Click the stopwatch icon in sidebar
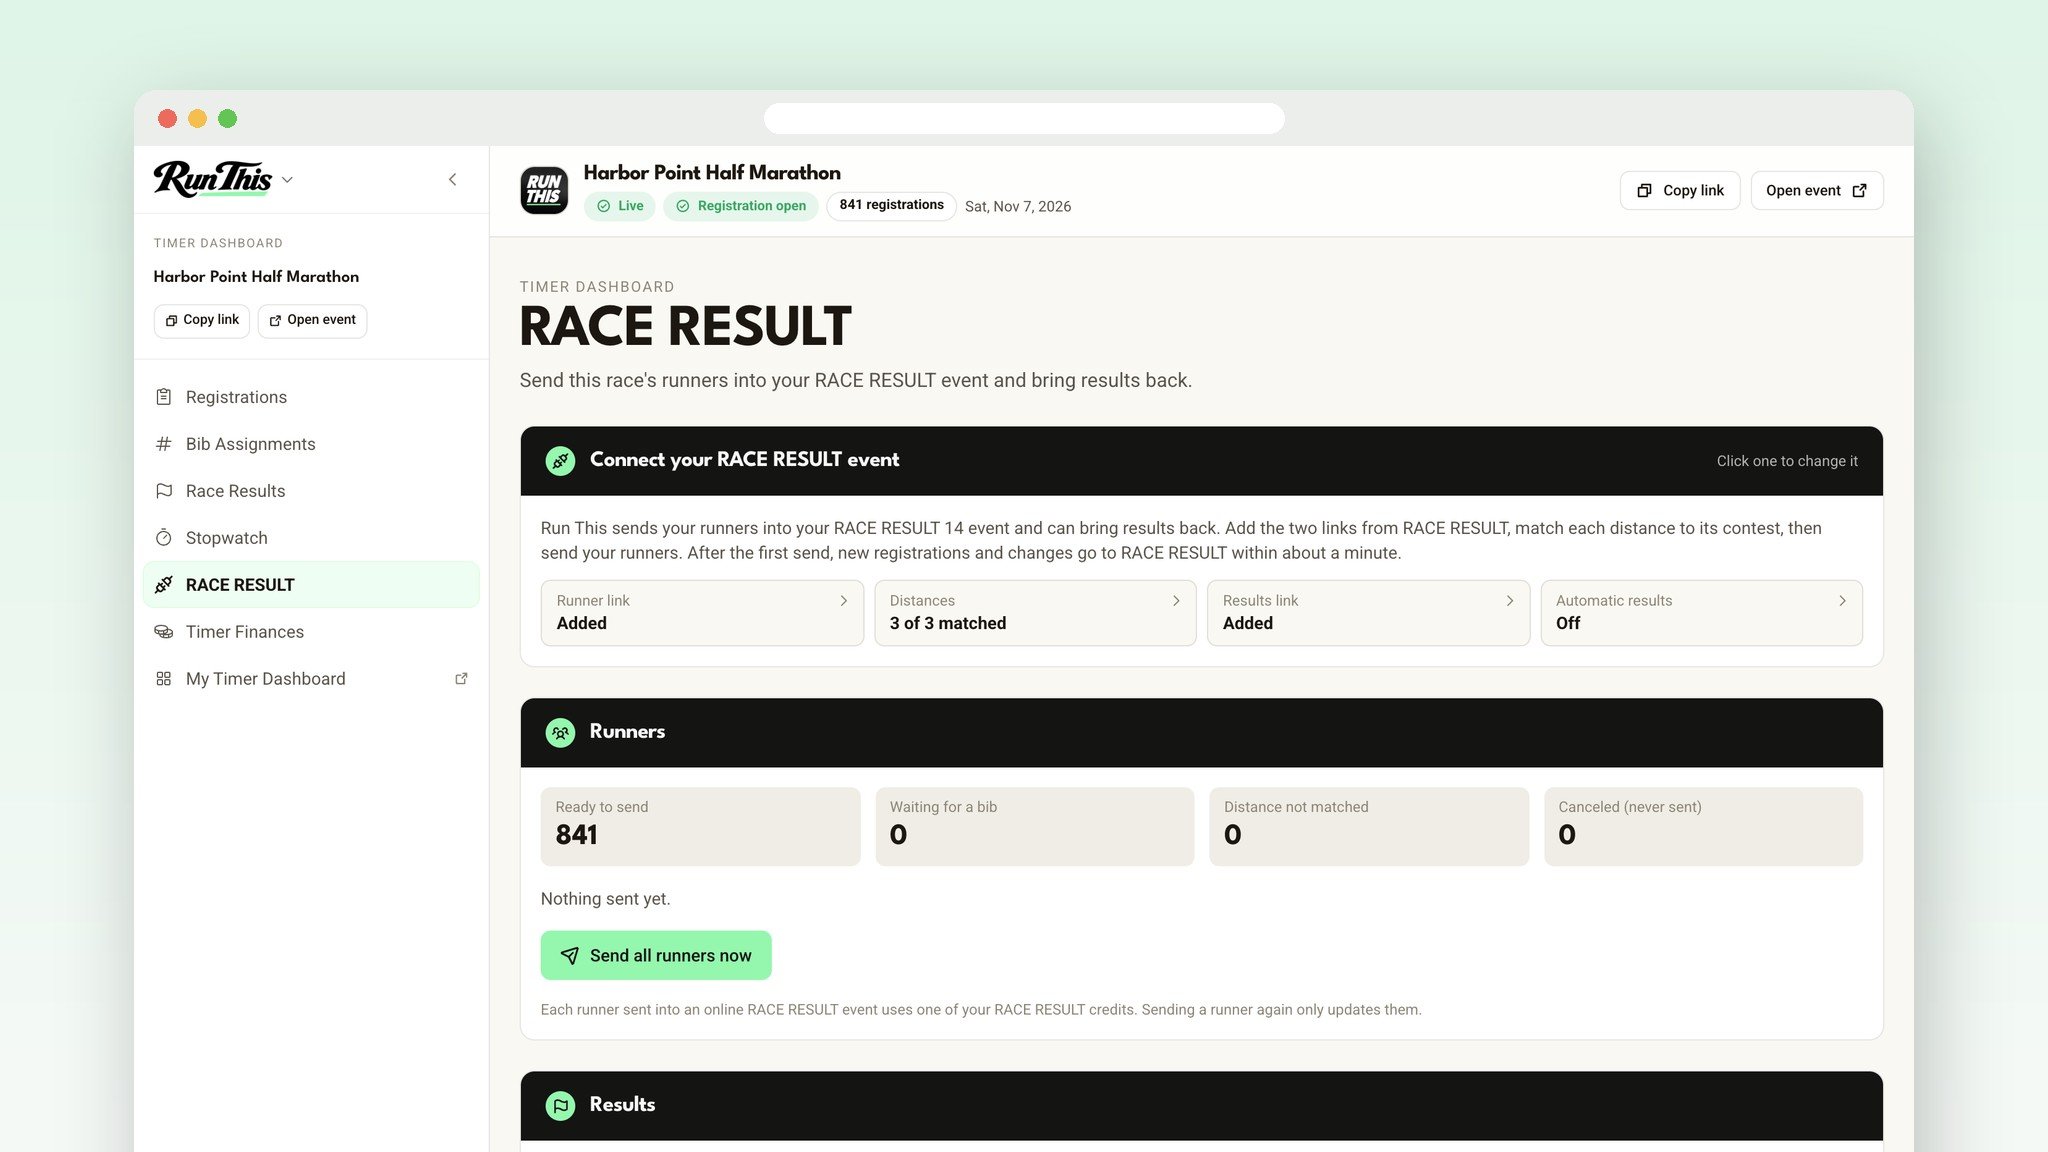Image resolution: width=2048 pixels, height=1152 pixels. tap(164, 538)
